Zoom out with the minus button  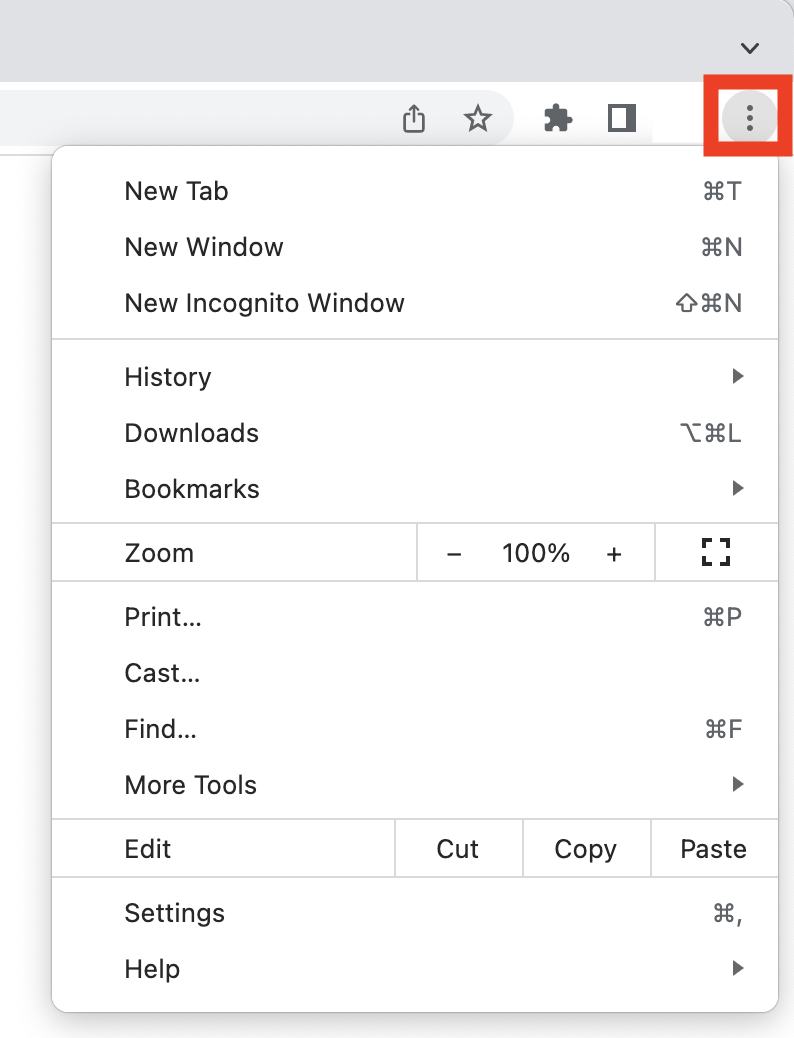pyautogui.click(x=454, y=554)
